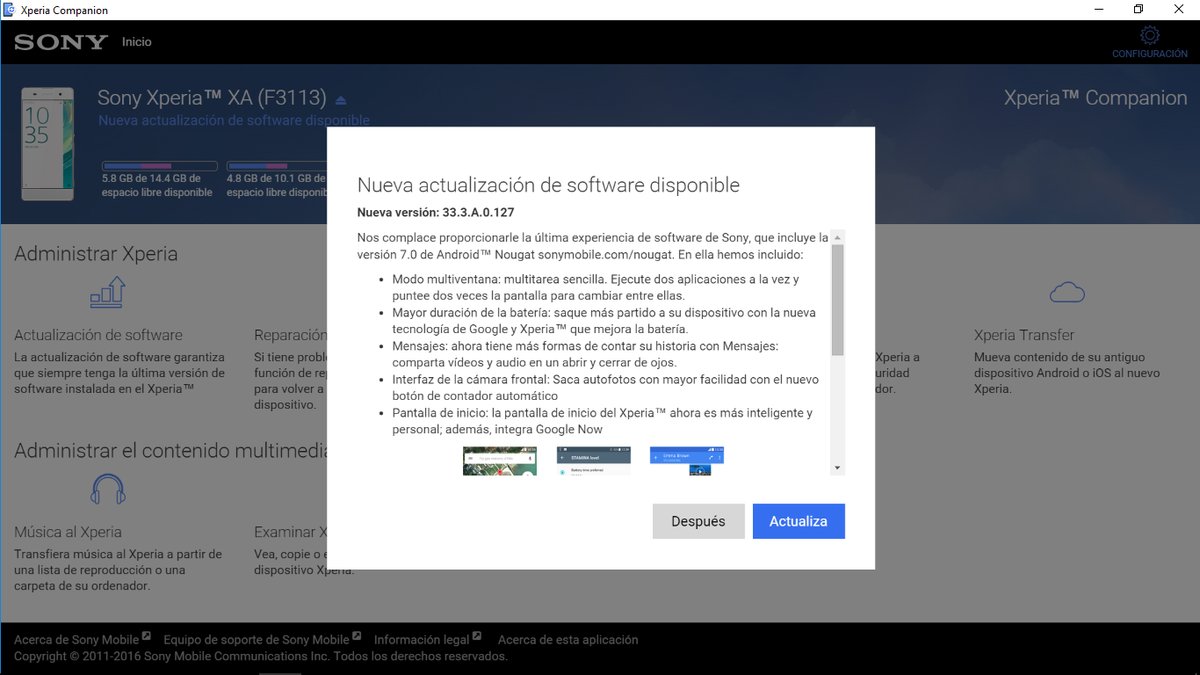Screen dimensions: 1200x675
Task: Click the 'Actualización de software' heading text
Action: tap(98, 335)
